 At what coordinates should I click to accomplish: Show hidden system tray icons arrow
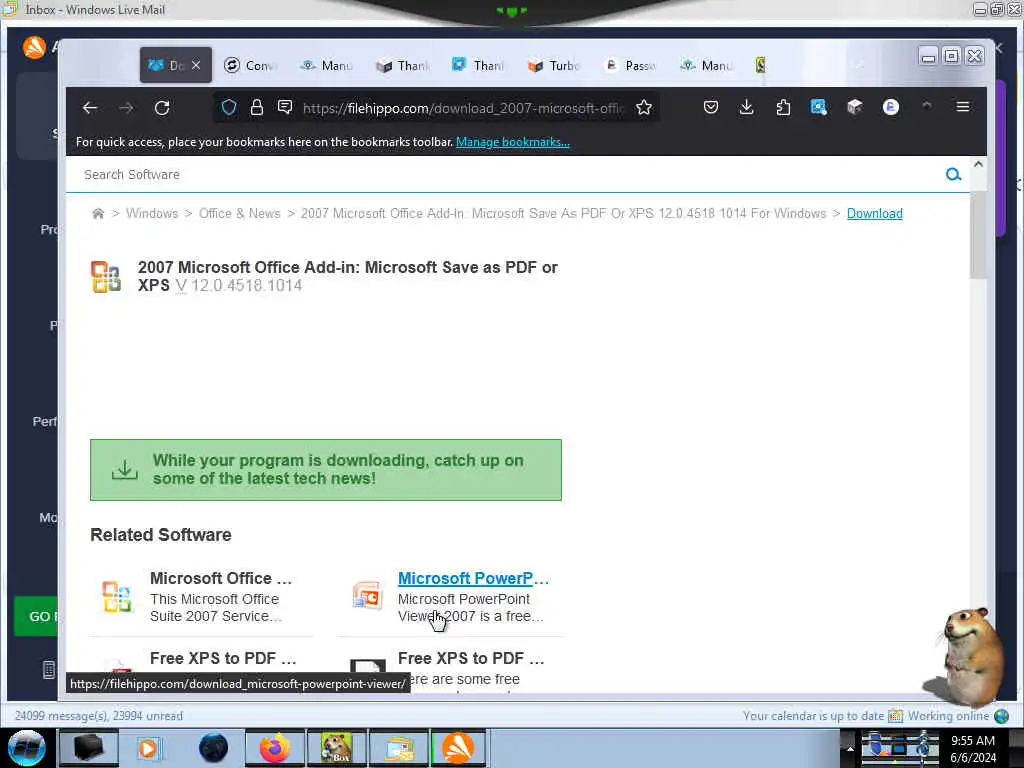pos(850,748)
